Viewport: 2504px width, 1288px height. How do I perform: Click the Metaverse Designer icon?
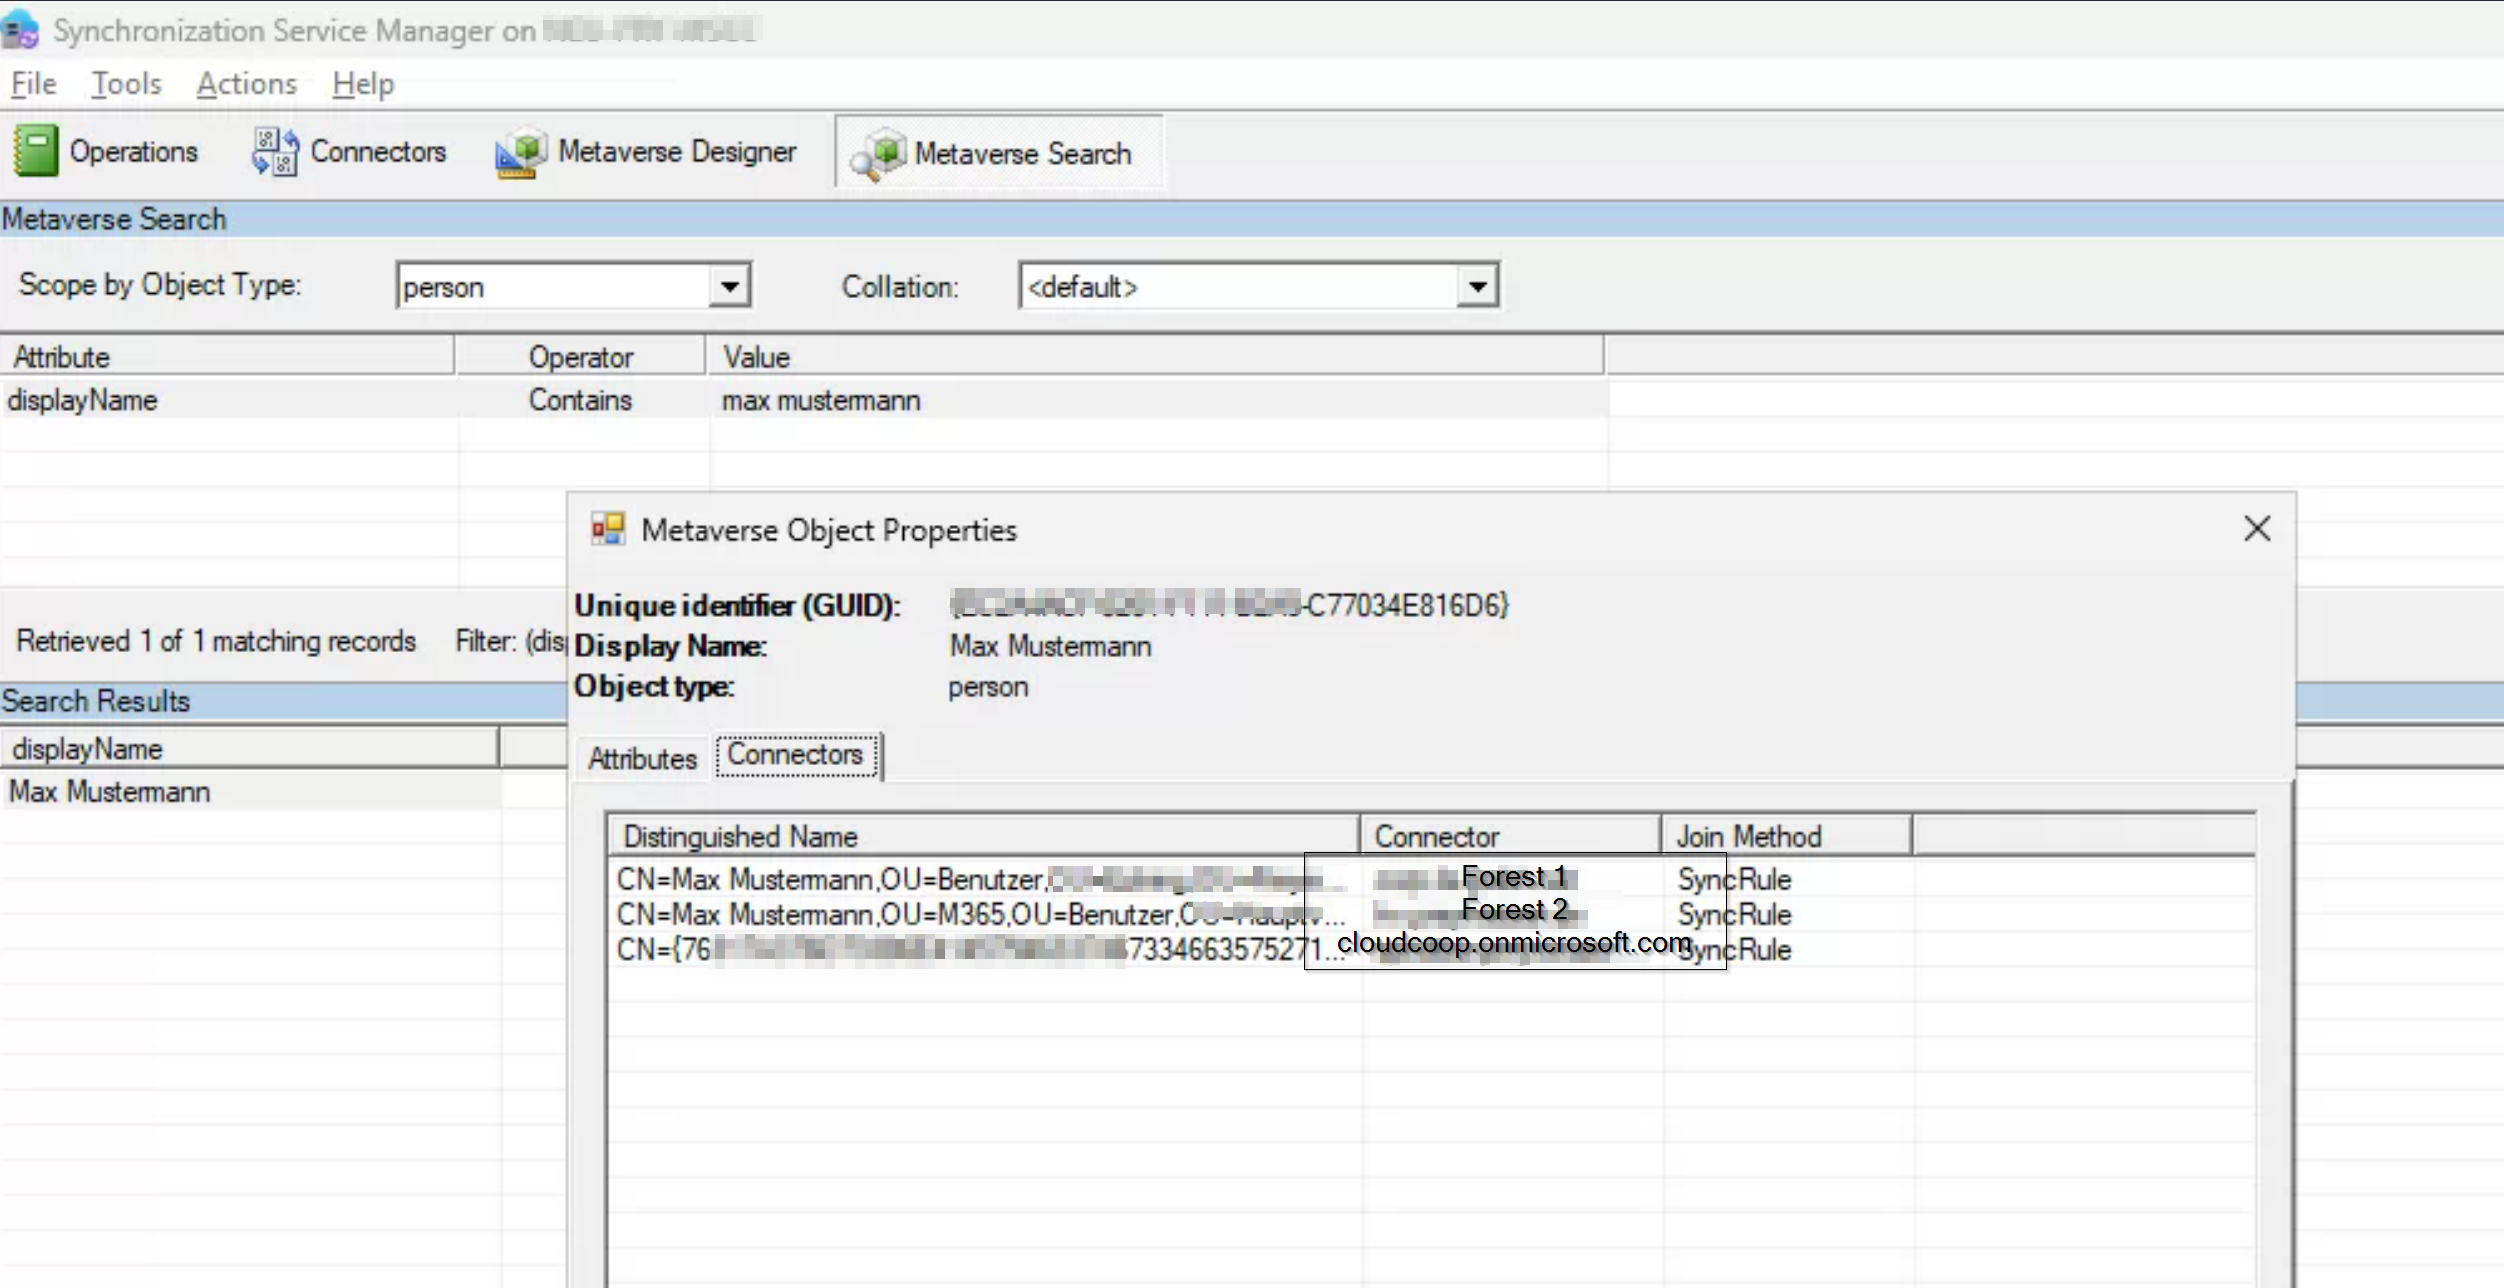pyautogui.click(x=521, y=153)
